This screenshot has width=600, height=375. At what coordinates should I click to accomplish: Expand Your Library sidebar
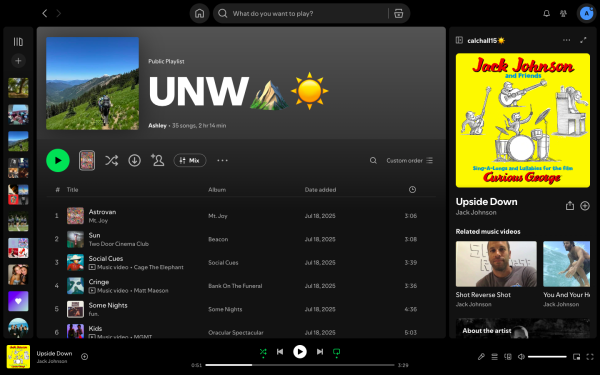coord(18,42)
